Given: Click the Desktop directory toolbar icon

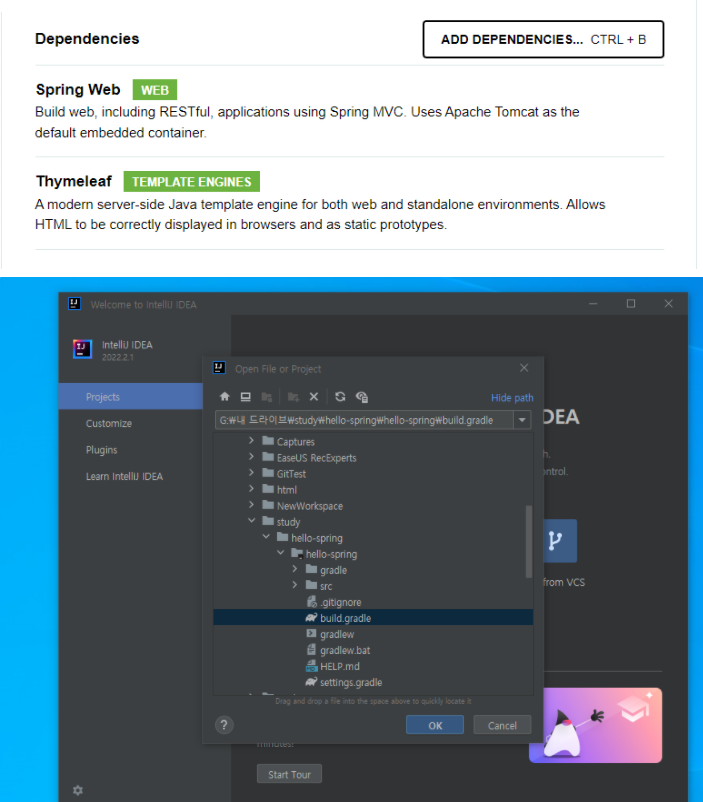Looking at the screenshot, I should (x=246, y=397).
